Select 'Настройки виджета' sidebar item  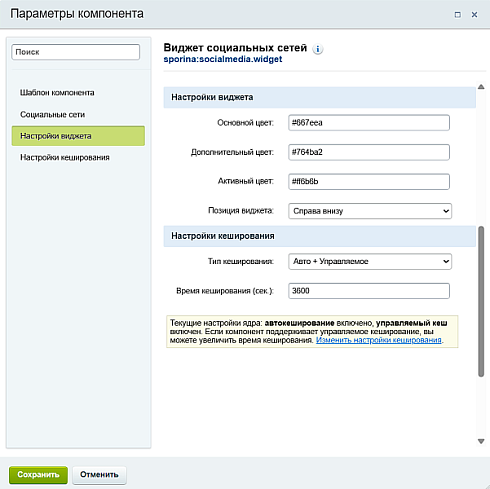(78, 136)
